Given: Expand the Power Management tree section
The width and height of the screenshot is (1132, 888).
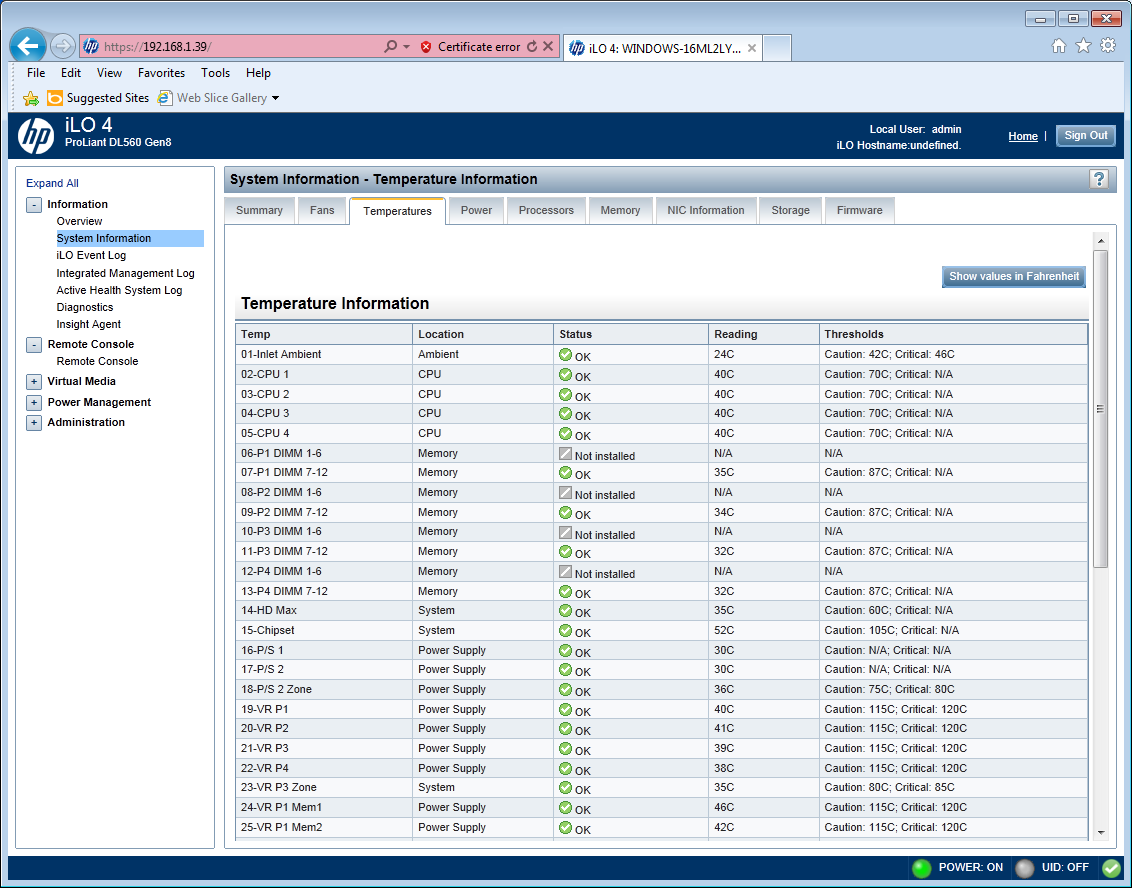Looking at the screenshot, I should 34,402.
